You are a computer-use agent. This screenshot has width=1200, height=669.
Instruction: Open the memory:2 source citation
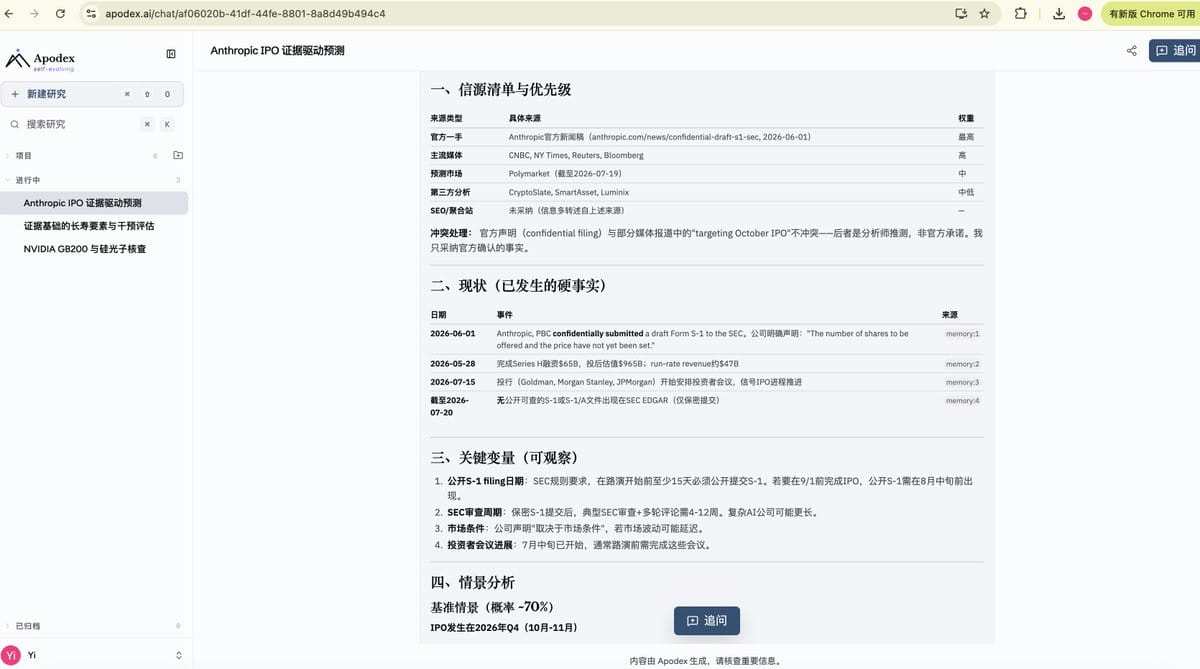pyautogui.click(x=963, y=364)
